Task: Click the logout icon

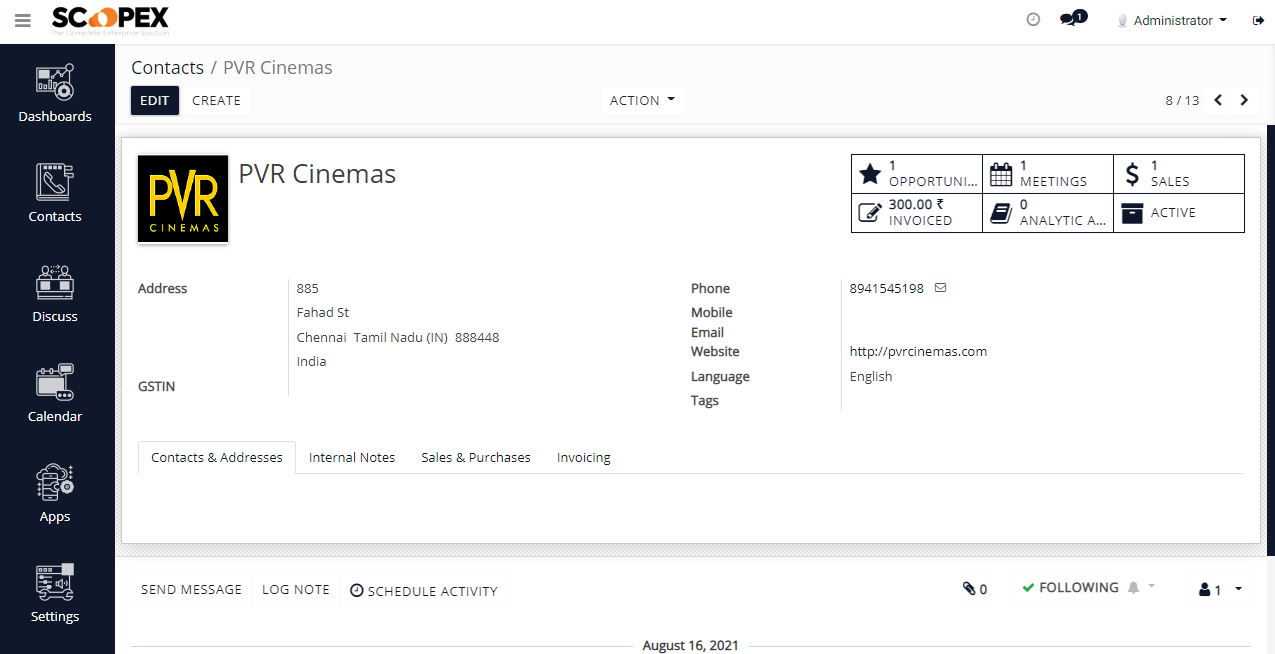Action: 1258,20
